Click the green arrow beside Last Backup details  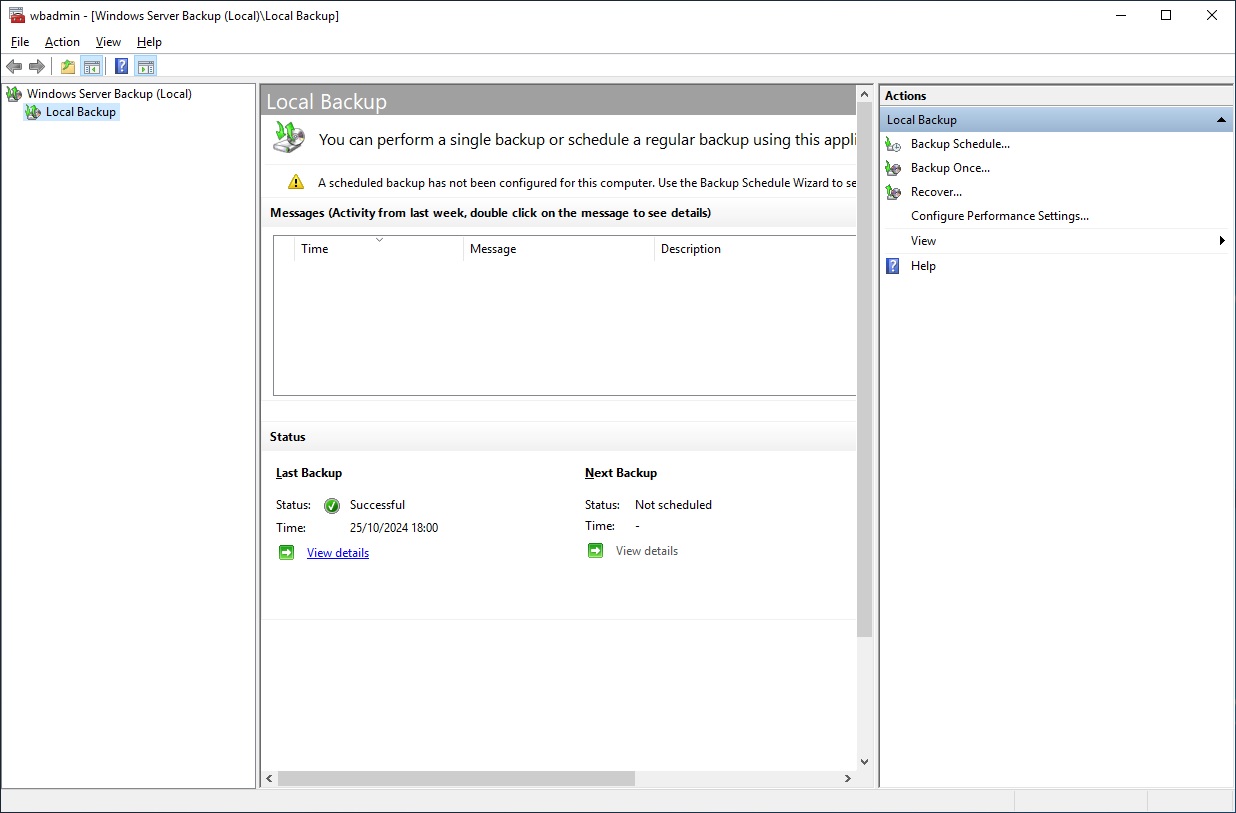tap(287, 553)
